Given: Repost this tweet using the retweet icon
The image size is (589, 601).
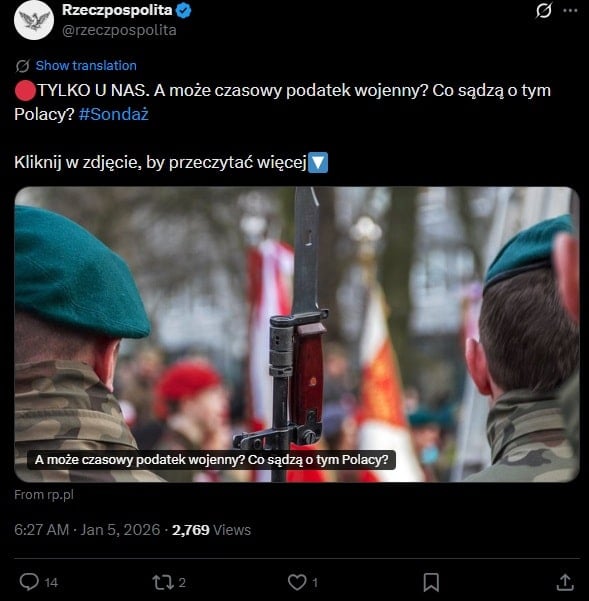Looking at the screenshot, I should [x=163, y=582].
